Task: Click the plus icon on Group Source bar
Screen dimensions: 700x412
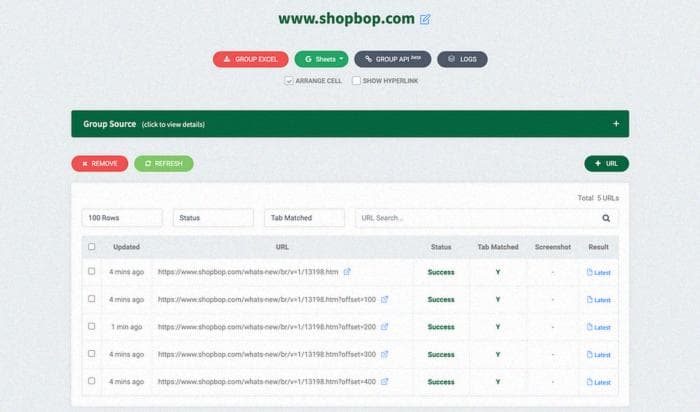Action: coord(616,124)
